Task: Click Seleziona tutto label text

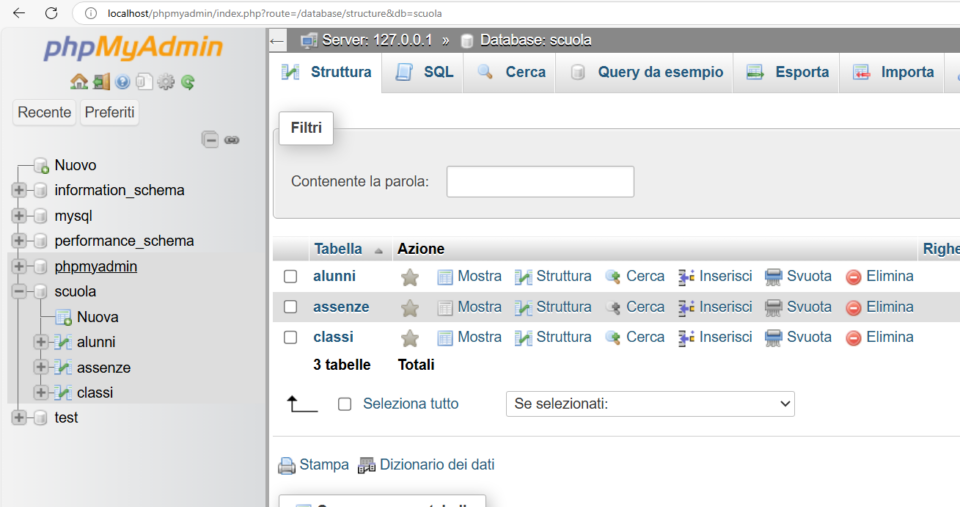Action: (411, 404)
